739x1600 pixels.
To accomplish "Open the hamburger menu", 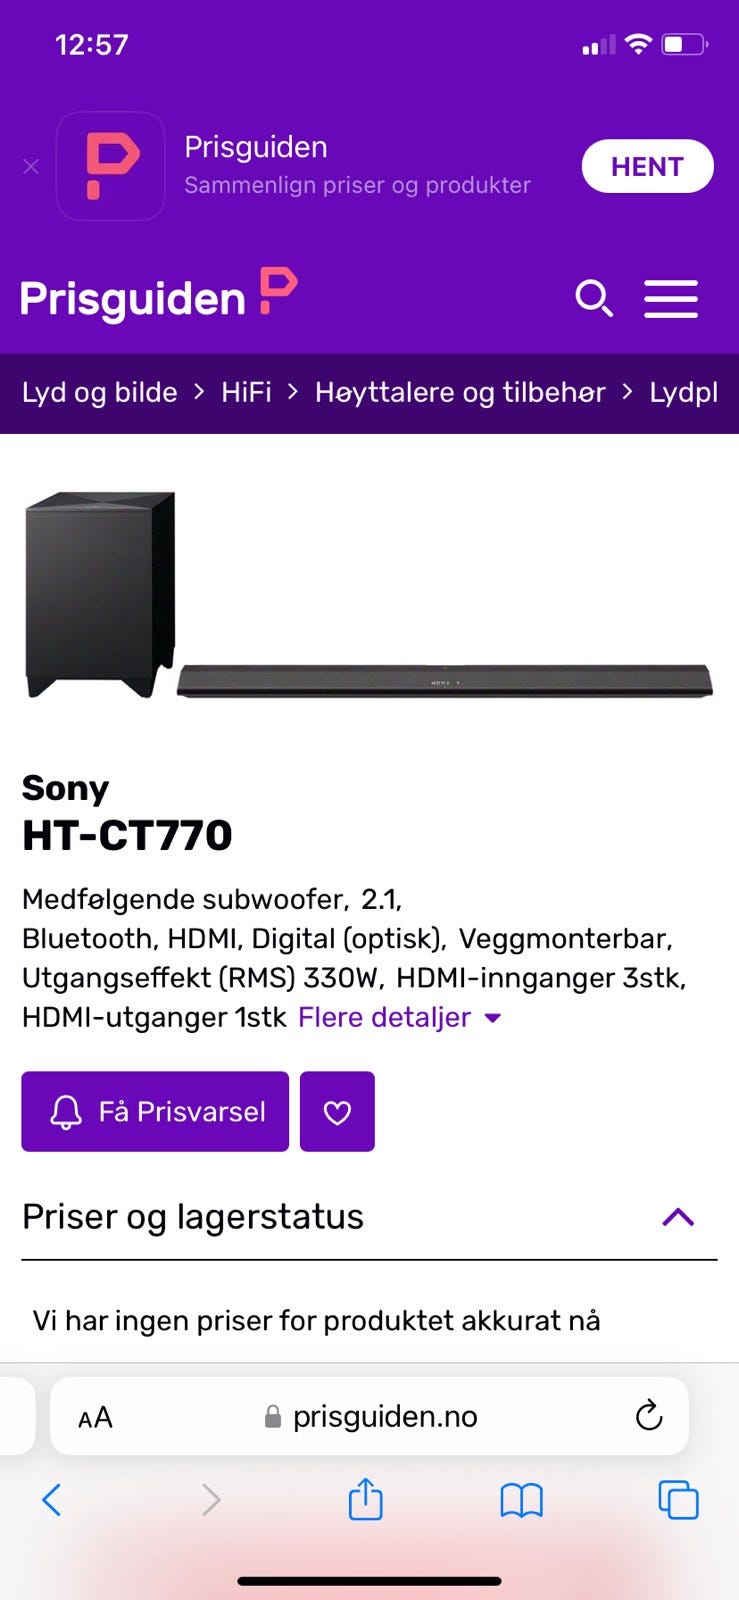I will pyautogui.click(x=670, y=298).
